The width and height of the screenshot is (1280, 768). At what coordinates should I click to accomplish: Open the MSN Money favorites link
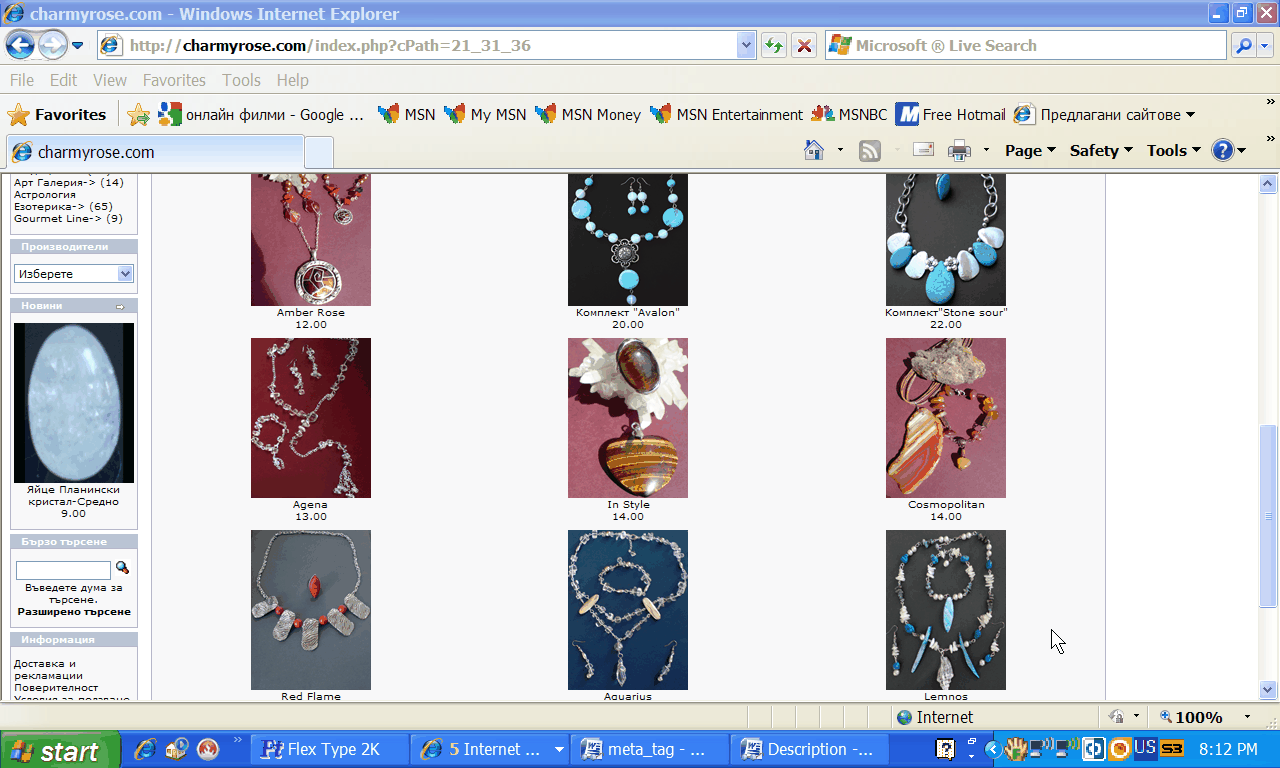pos(588,115)
